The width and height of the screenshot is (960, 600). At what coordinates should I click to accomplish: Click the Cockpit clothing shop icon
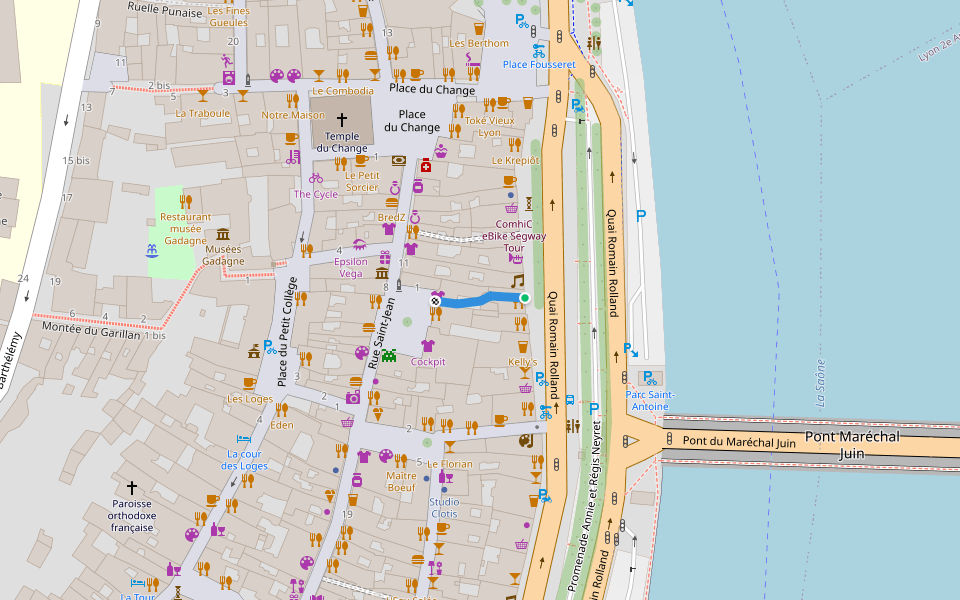[x=429, y=345]
